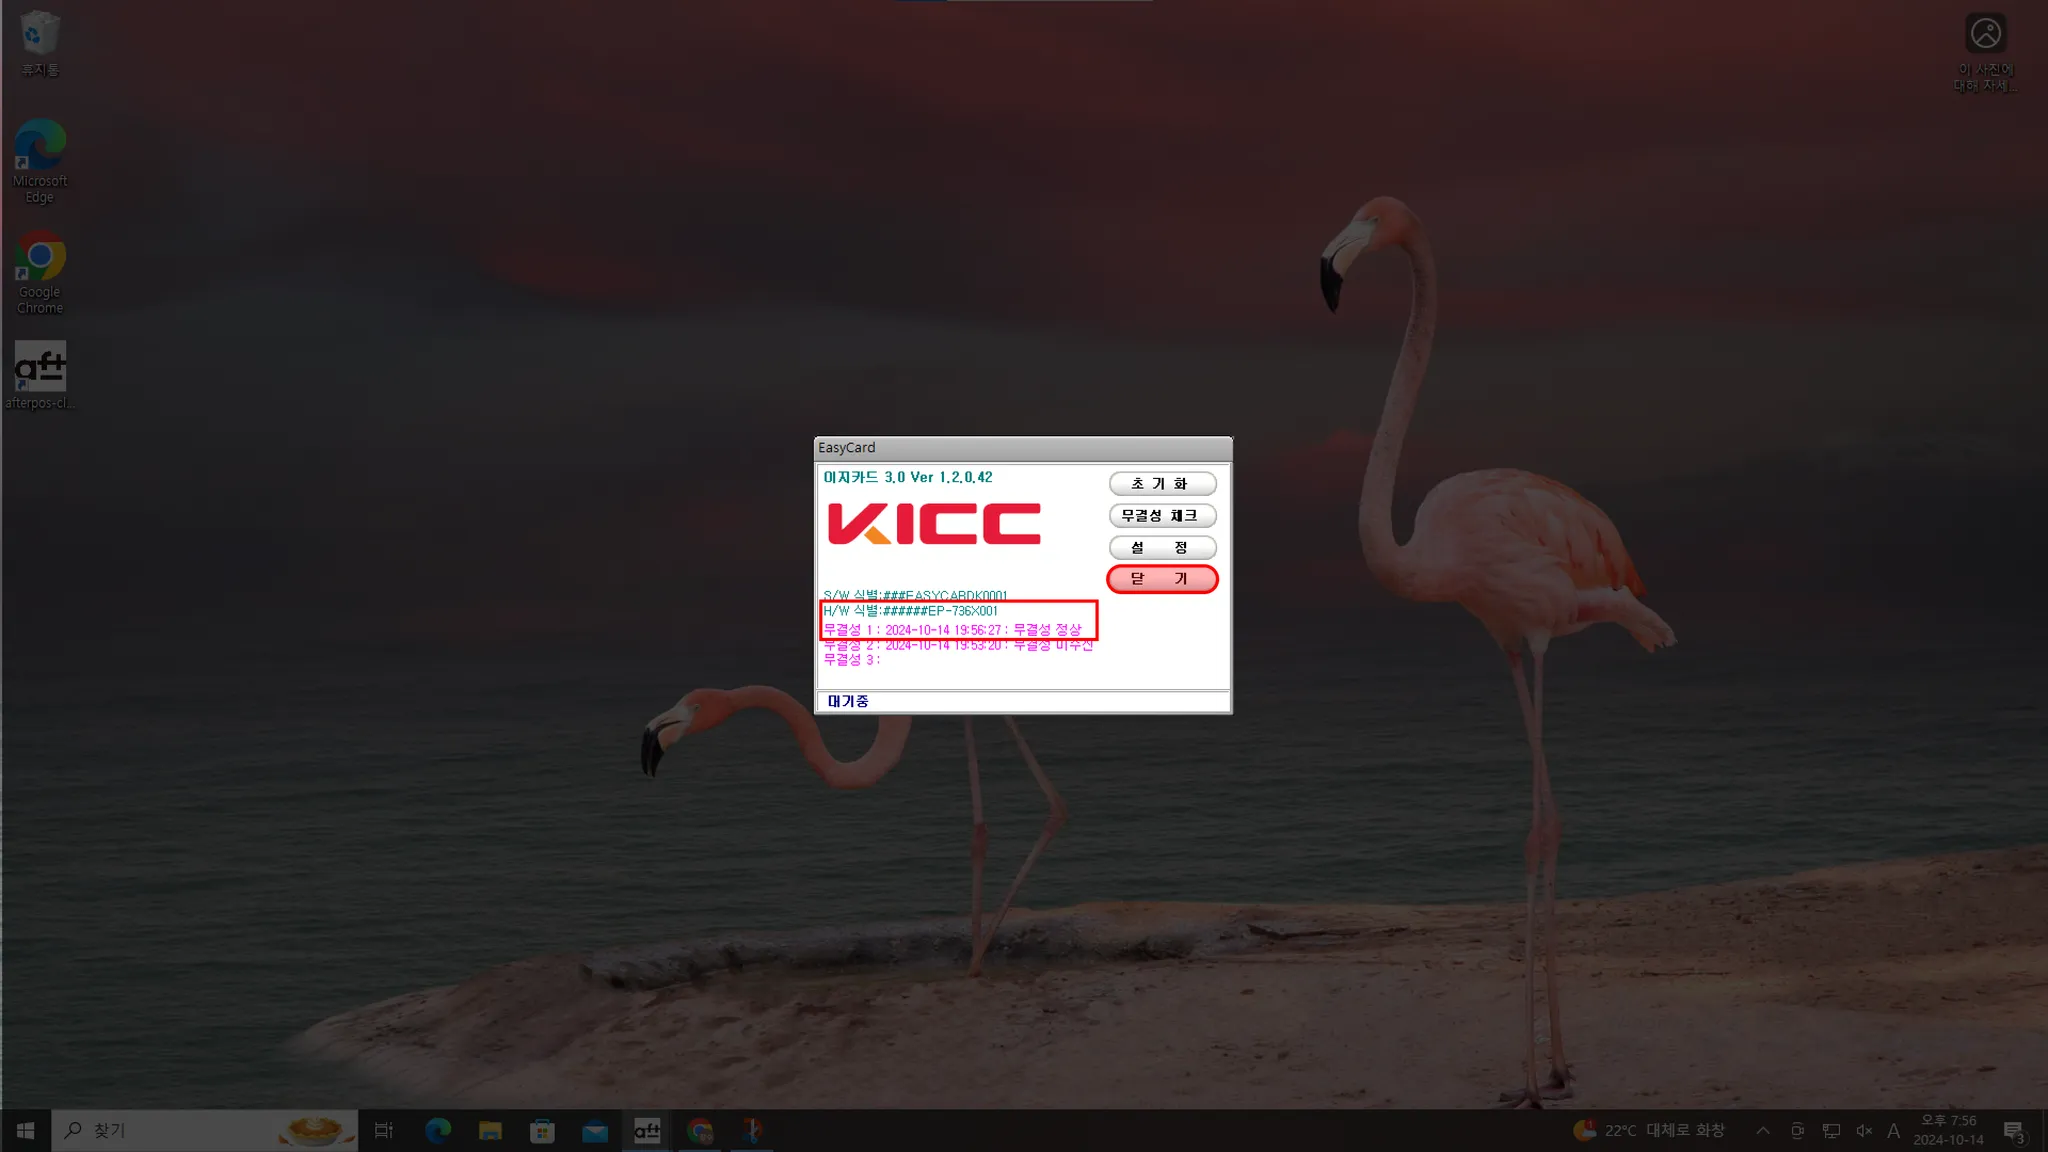Select the S/W 식별 identifier line

click(x=915, y=595)
